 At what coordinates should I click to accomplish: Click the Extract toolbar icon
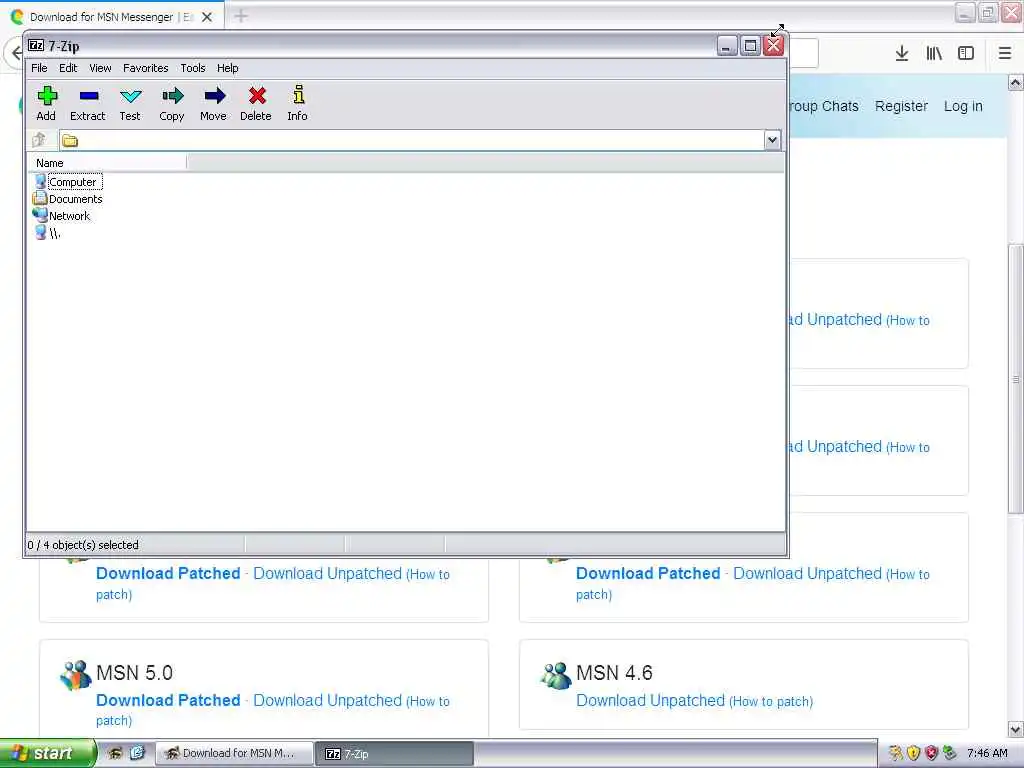tap(88, 103)
